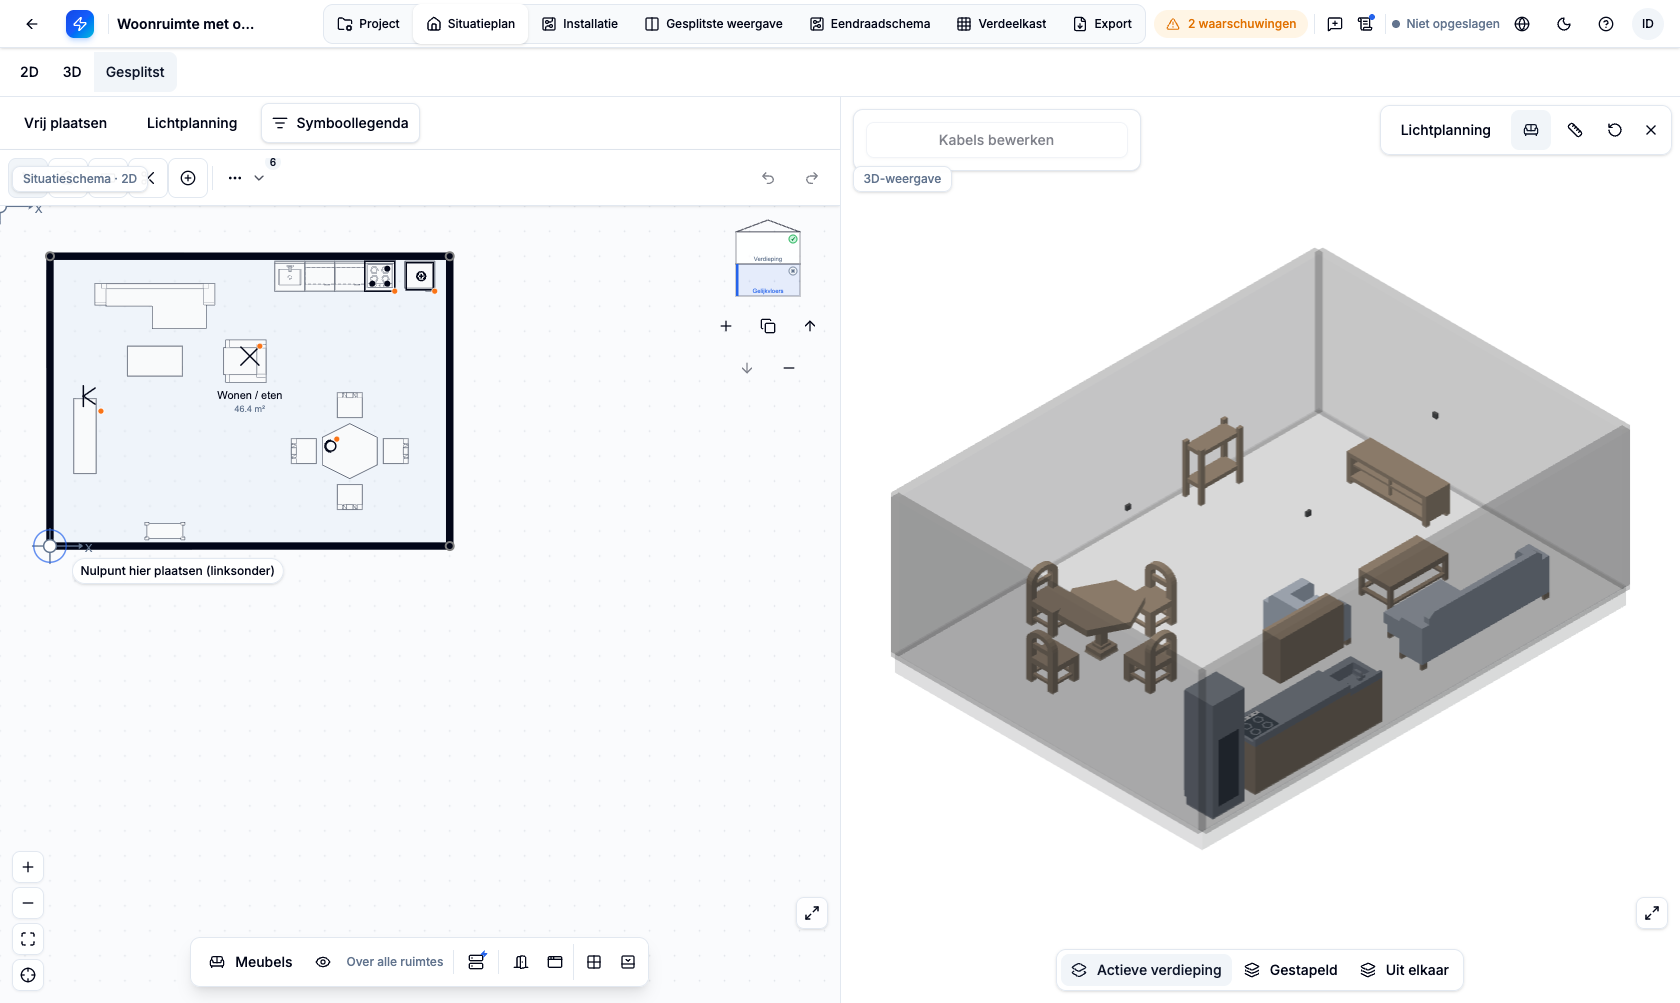Click the blue lightning app logo
This screenshot has height=1003, width=1680.
(x=80, y=24)
